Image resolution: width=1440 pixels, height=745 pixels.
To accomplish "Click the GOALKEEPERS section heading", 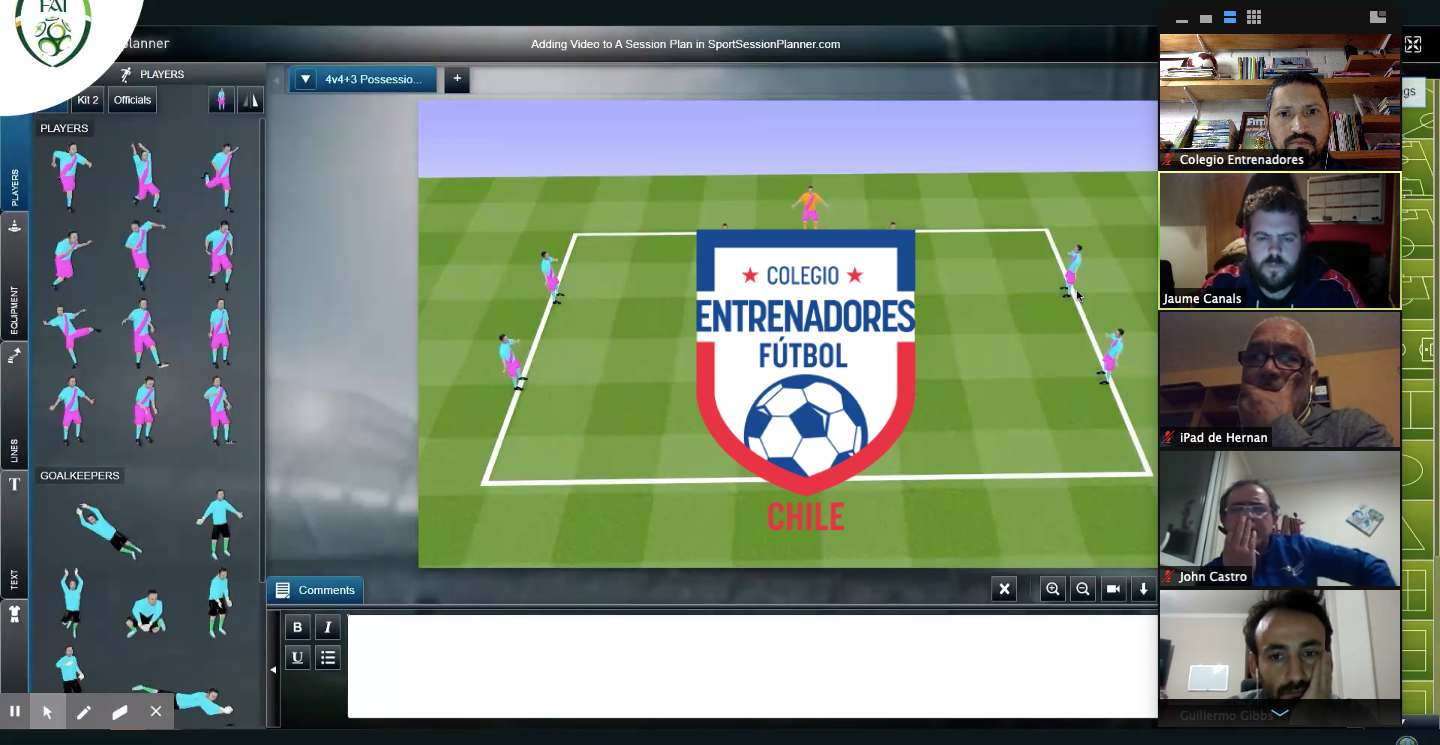I will pos(79,475).
